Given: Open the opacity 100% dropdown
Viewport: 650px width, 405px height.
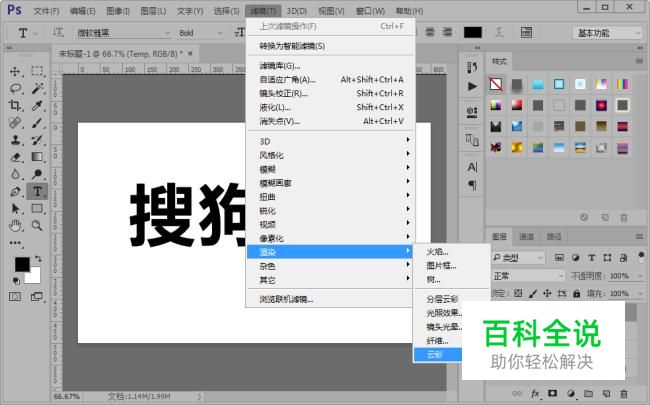Looking at the screenshot, I should tap(640, 276).
